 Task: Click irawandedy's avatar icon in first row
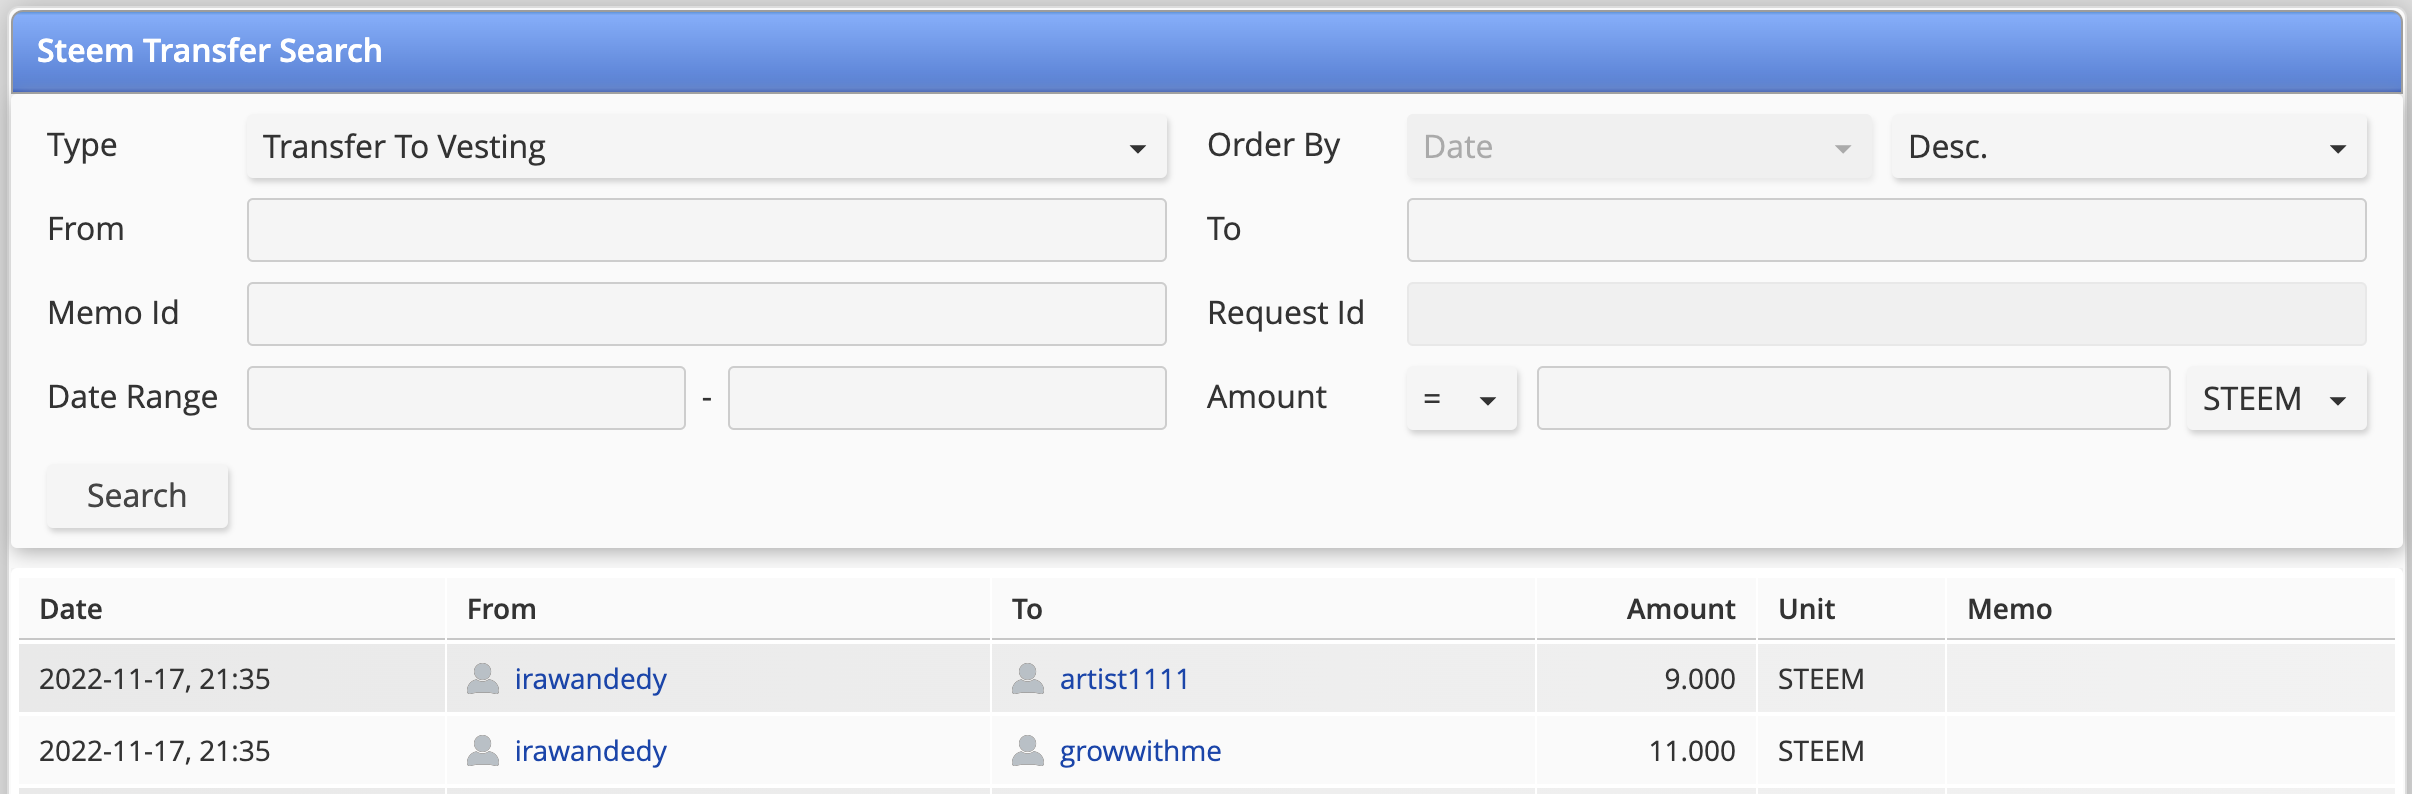[x=483, y=678]
